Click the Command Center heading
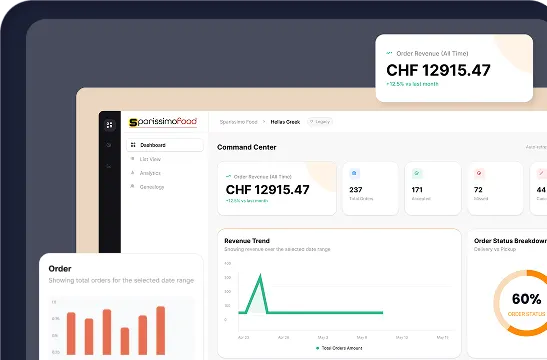547x360 pixels. [247, 147]
